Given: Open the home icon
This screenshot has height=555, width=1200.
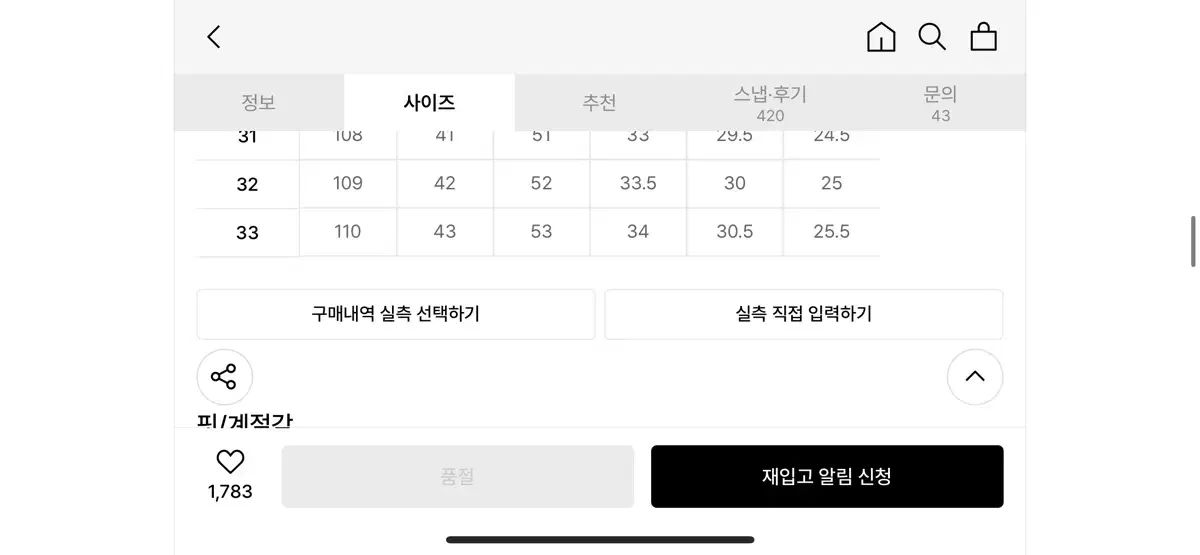Looking at the screenshot, I should tap(881, 37).
